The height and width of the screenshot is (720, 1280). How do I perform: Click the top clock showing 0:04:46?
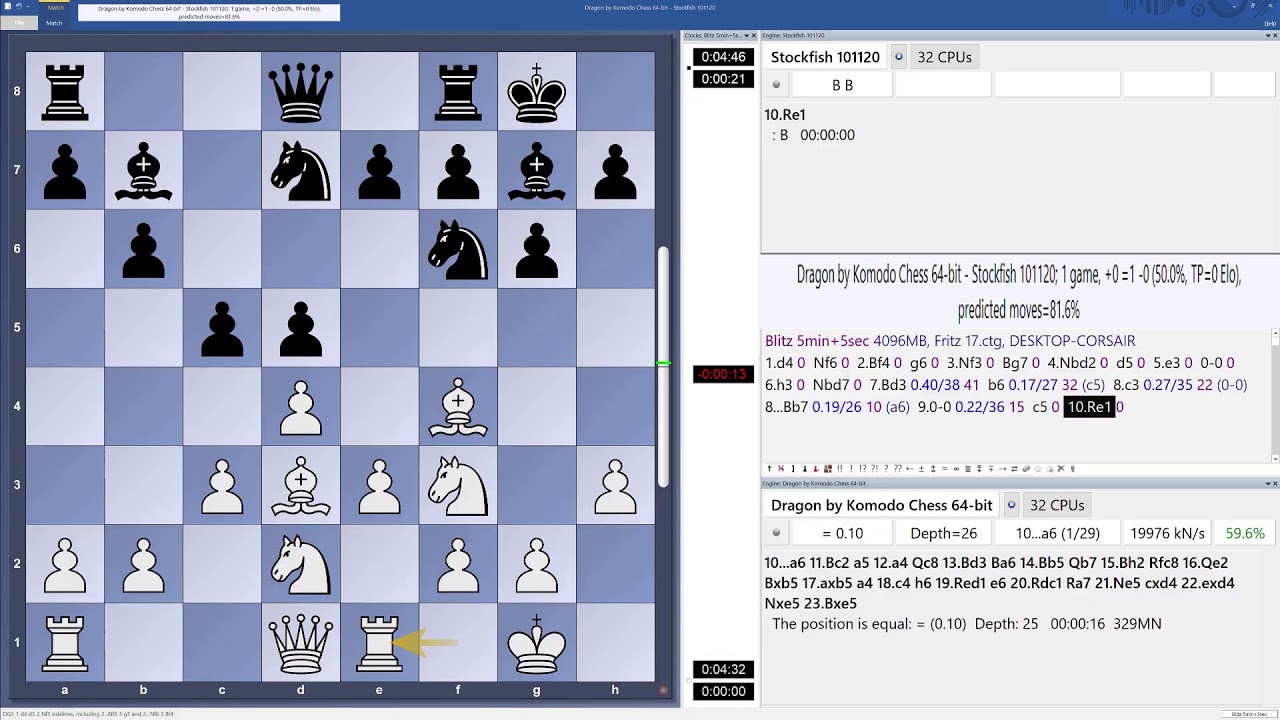(724, 57)
